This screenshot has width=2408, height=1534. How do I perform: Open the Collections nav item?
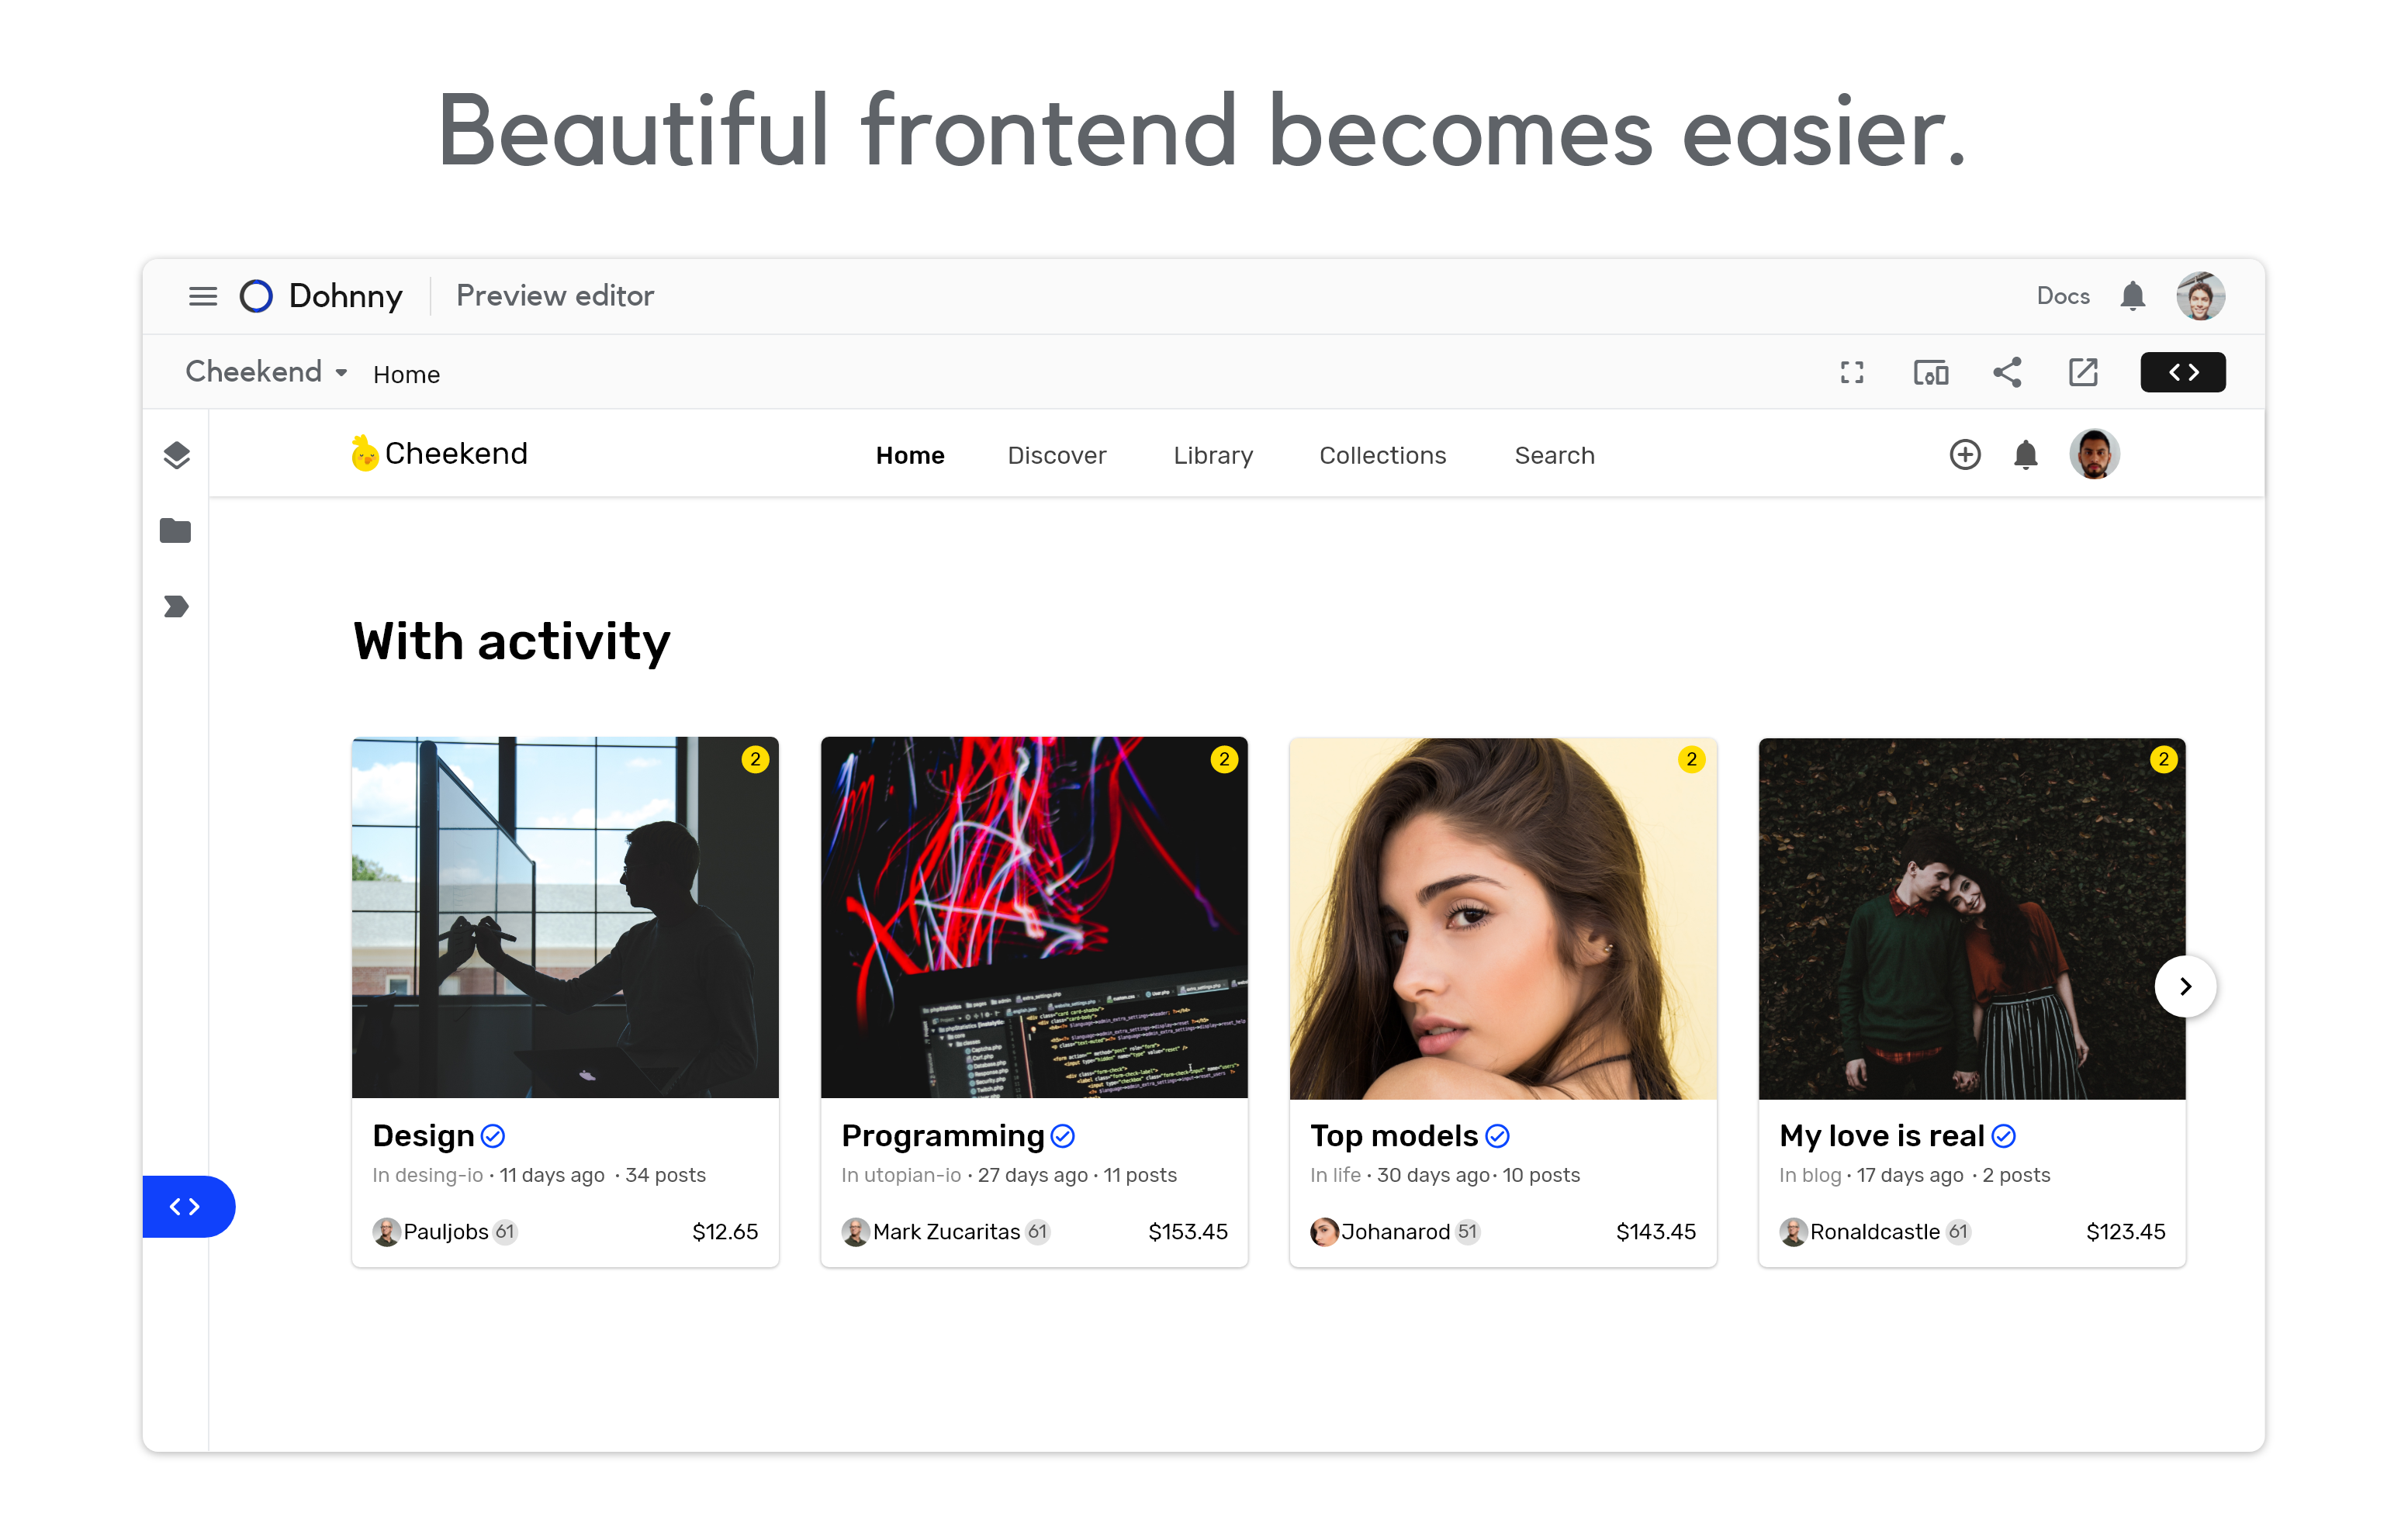click(x=1382, y=456)
